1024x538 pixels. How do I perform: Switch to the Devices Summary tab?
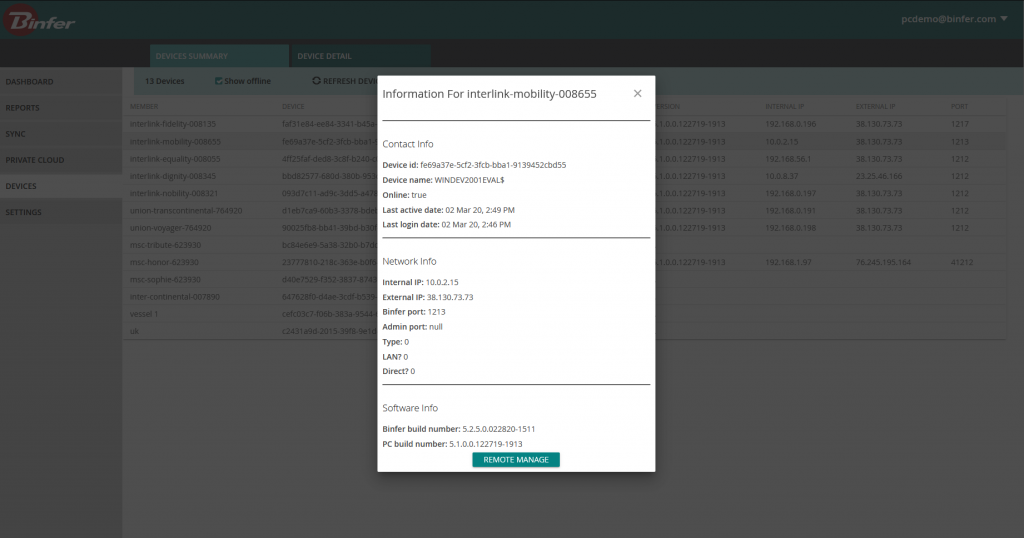219,56
